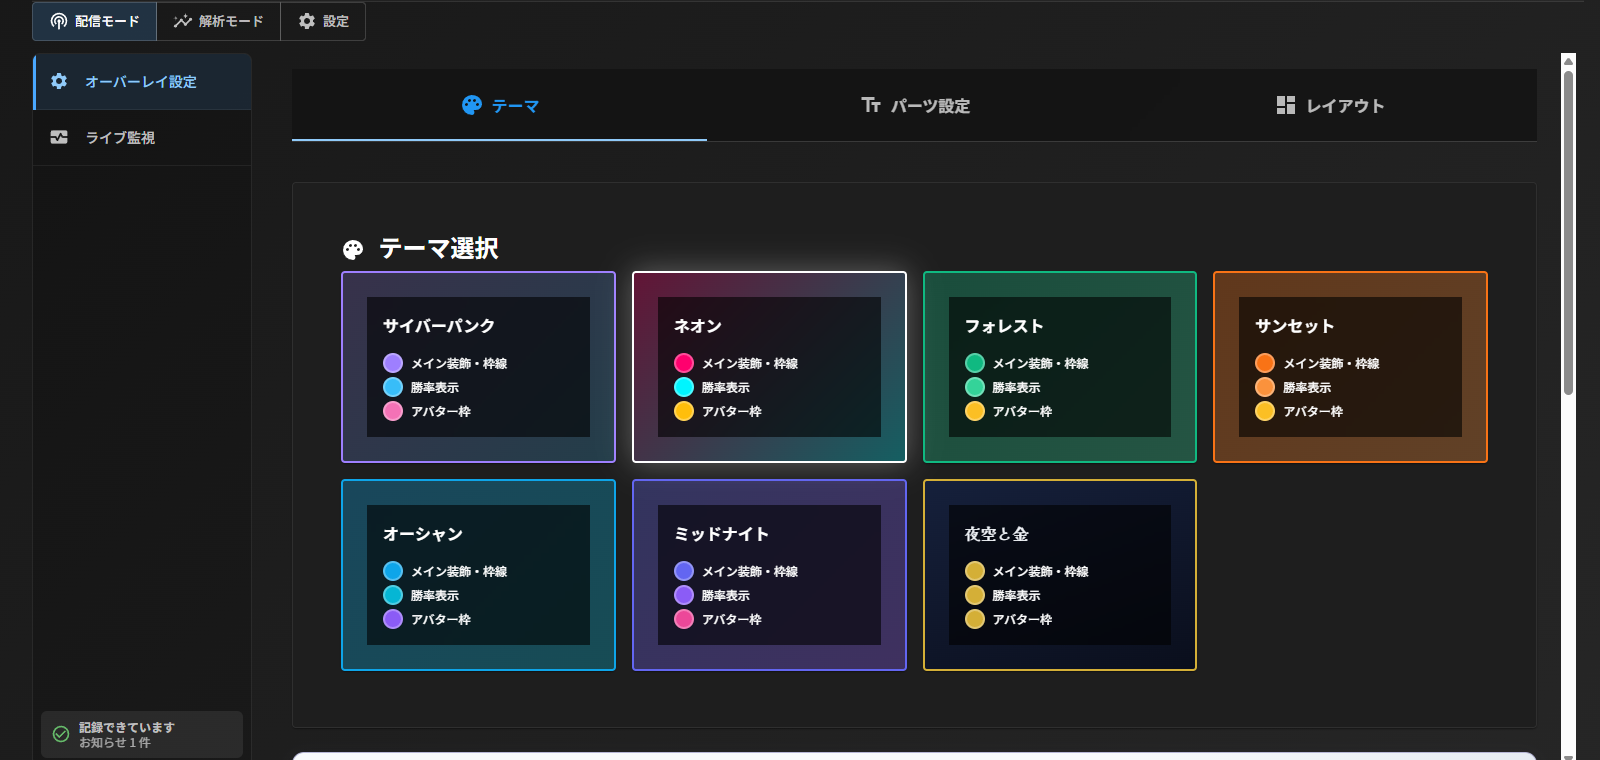
Task: Click the gear icon beside オーバーレイ設定
Action: point(59,81)
